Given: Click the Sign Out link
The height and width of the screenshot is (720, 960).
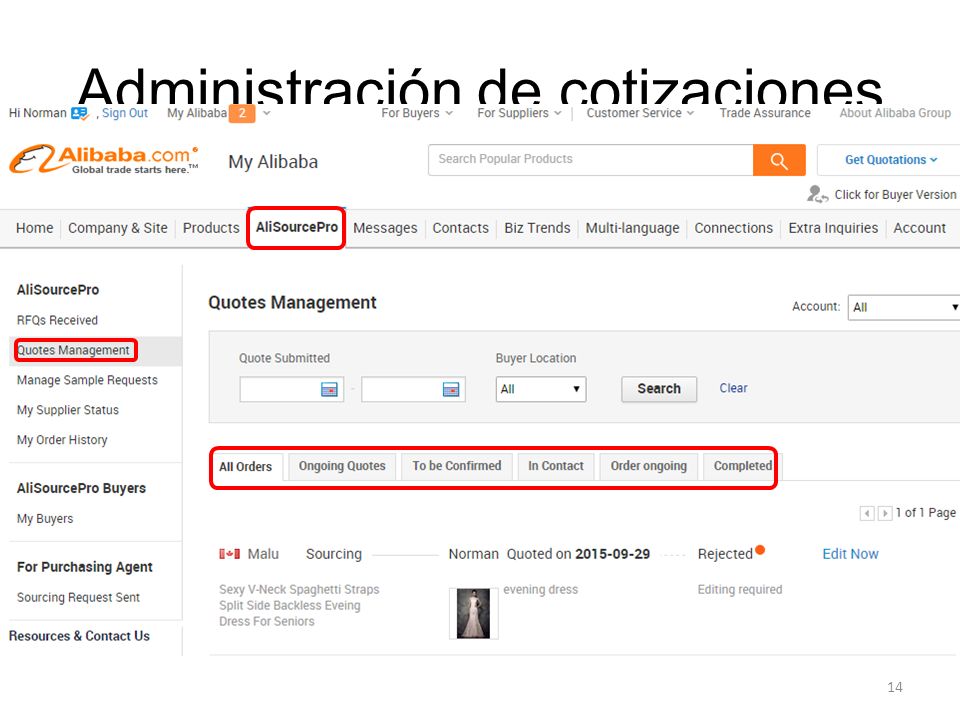Looking at the screenshot, I should pyautogui.click(x=125, y=113).
